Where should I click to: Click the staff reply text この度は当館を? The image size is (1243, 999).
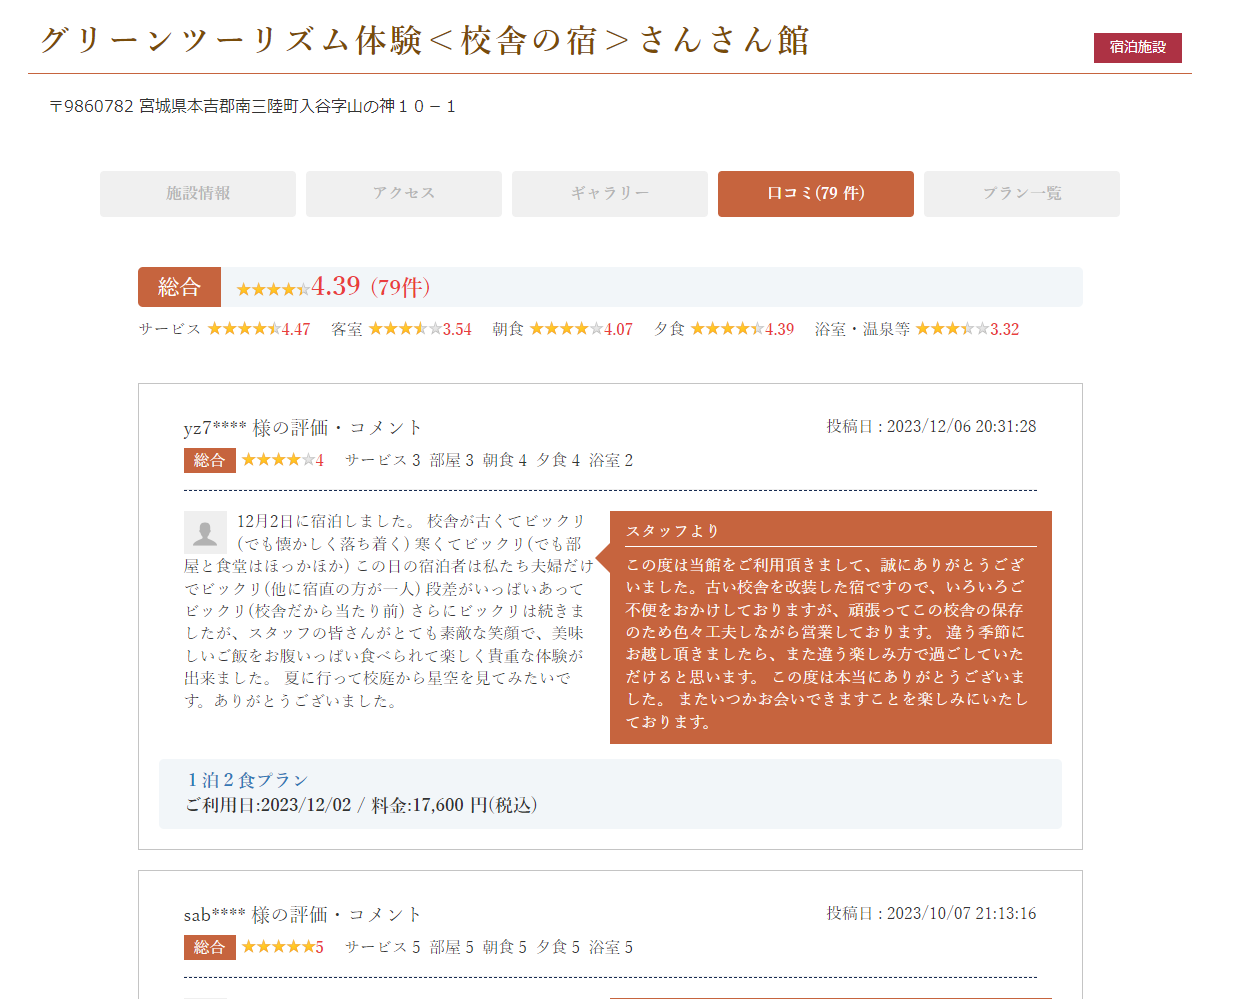pos(827,643)
